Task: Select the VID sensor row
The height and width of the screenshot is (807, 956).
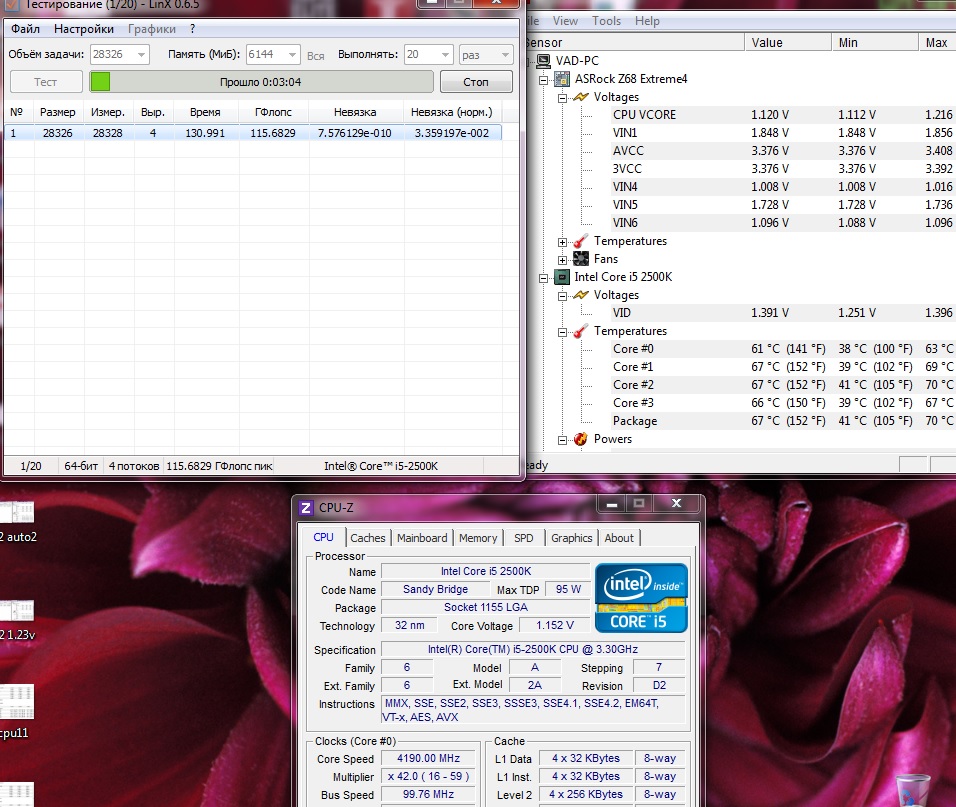Action: (782, 313)
